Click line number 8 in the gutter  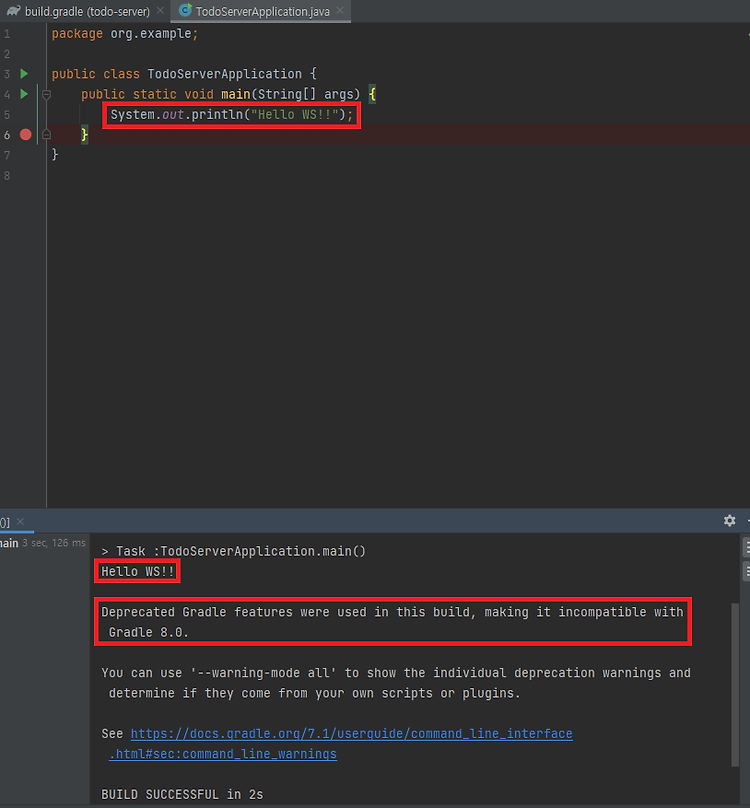[x=7, y=175]
